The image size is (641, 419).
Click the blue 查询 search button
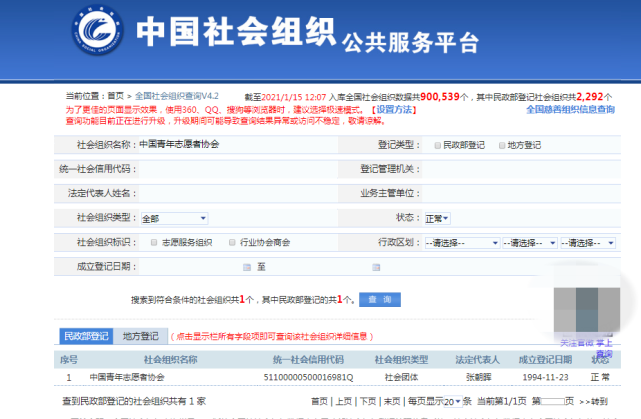click(380, 300)
